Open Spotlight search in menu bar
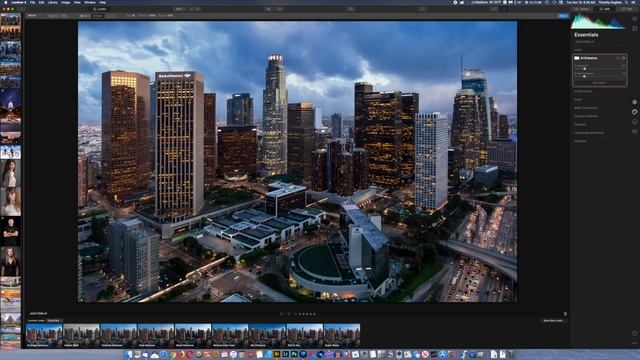This screenshot has width=640, height=360. coord(627,2)
